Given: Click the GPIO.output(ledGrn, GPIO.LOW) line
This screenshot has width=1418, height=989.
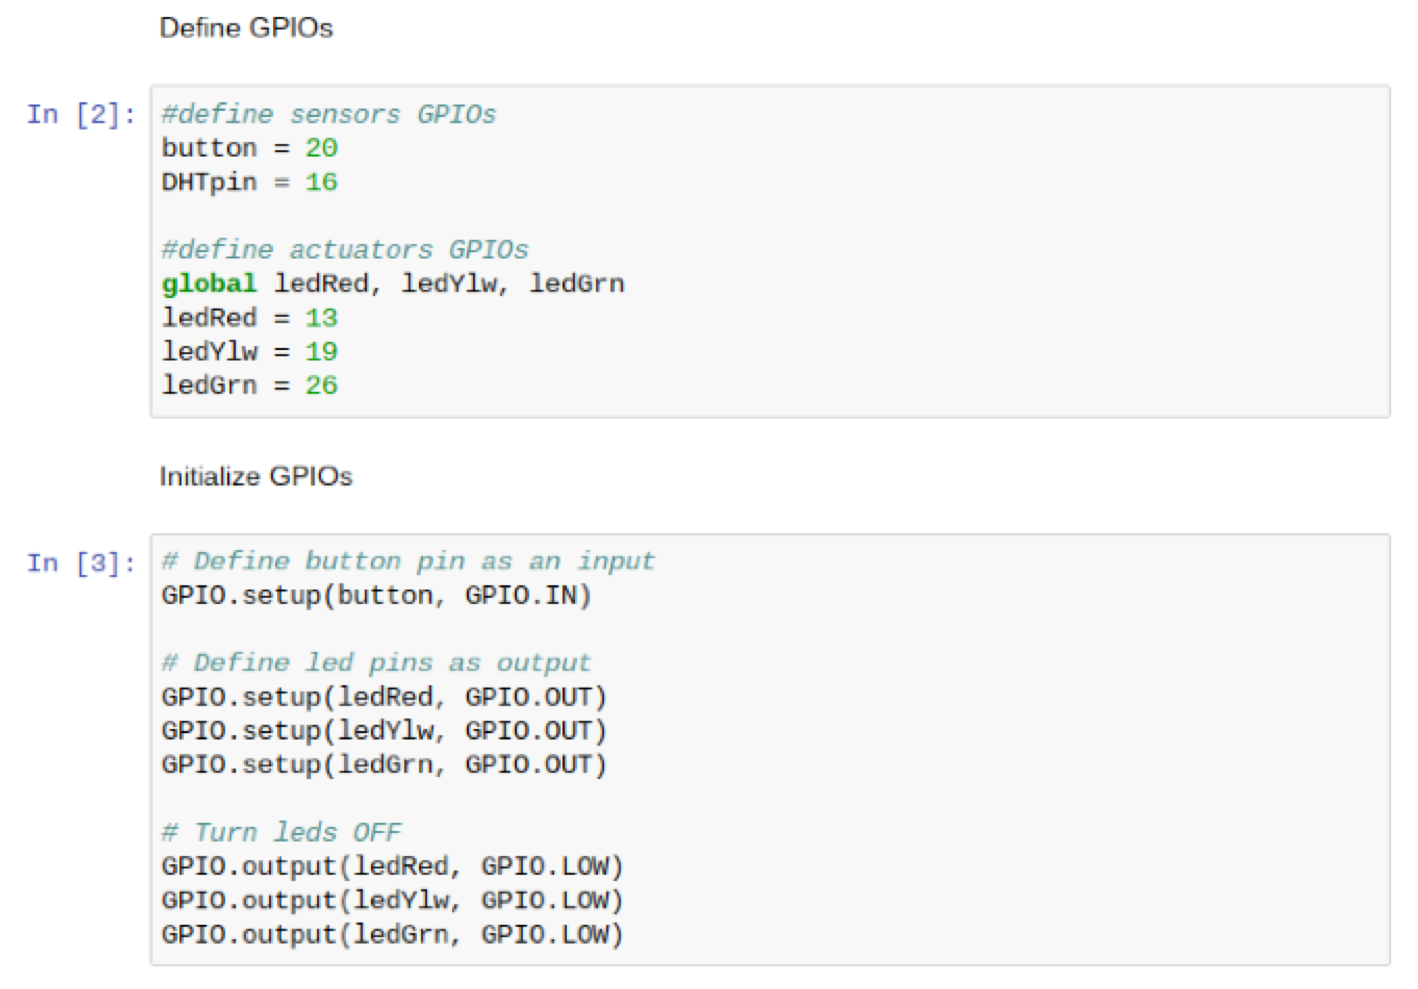Looking at the screenshot, I should coord(392,935).
